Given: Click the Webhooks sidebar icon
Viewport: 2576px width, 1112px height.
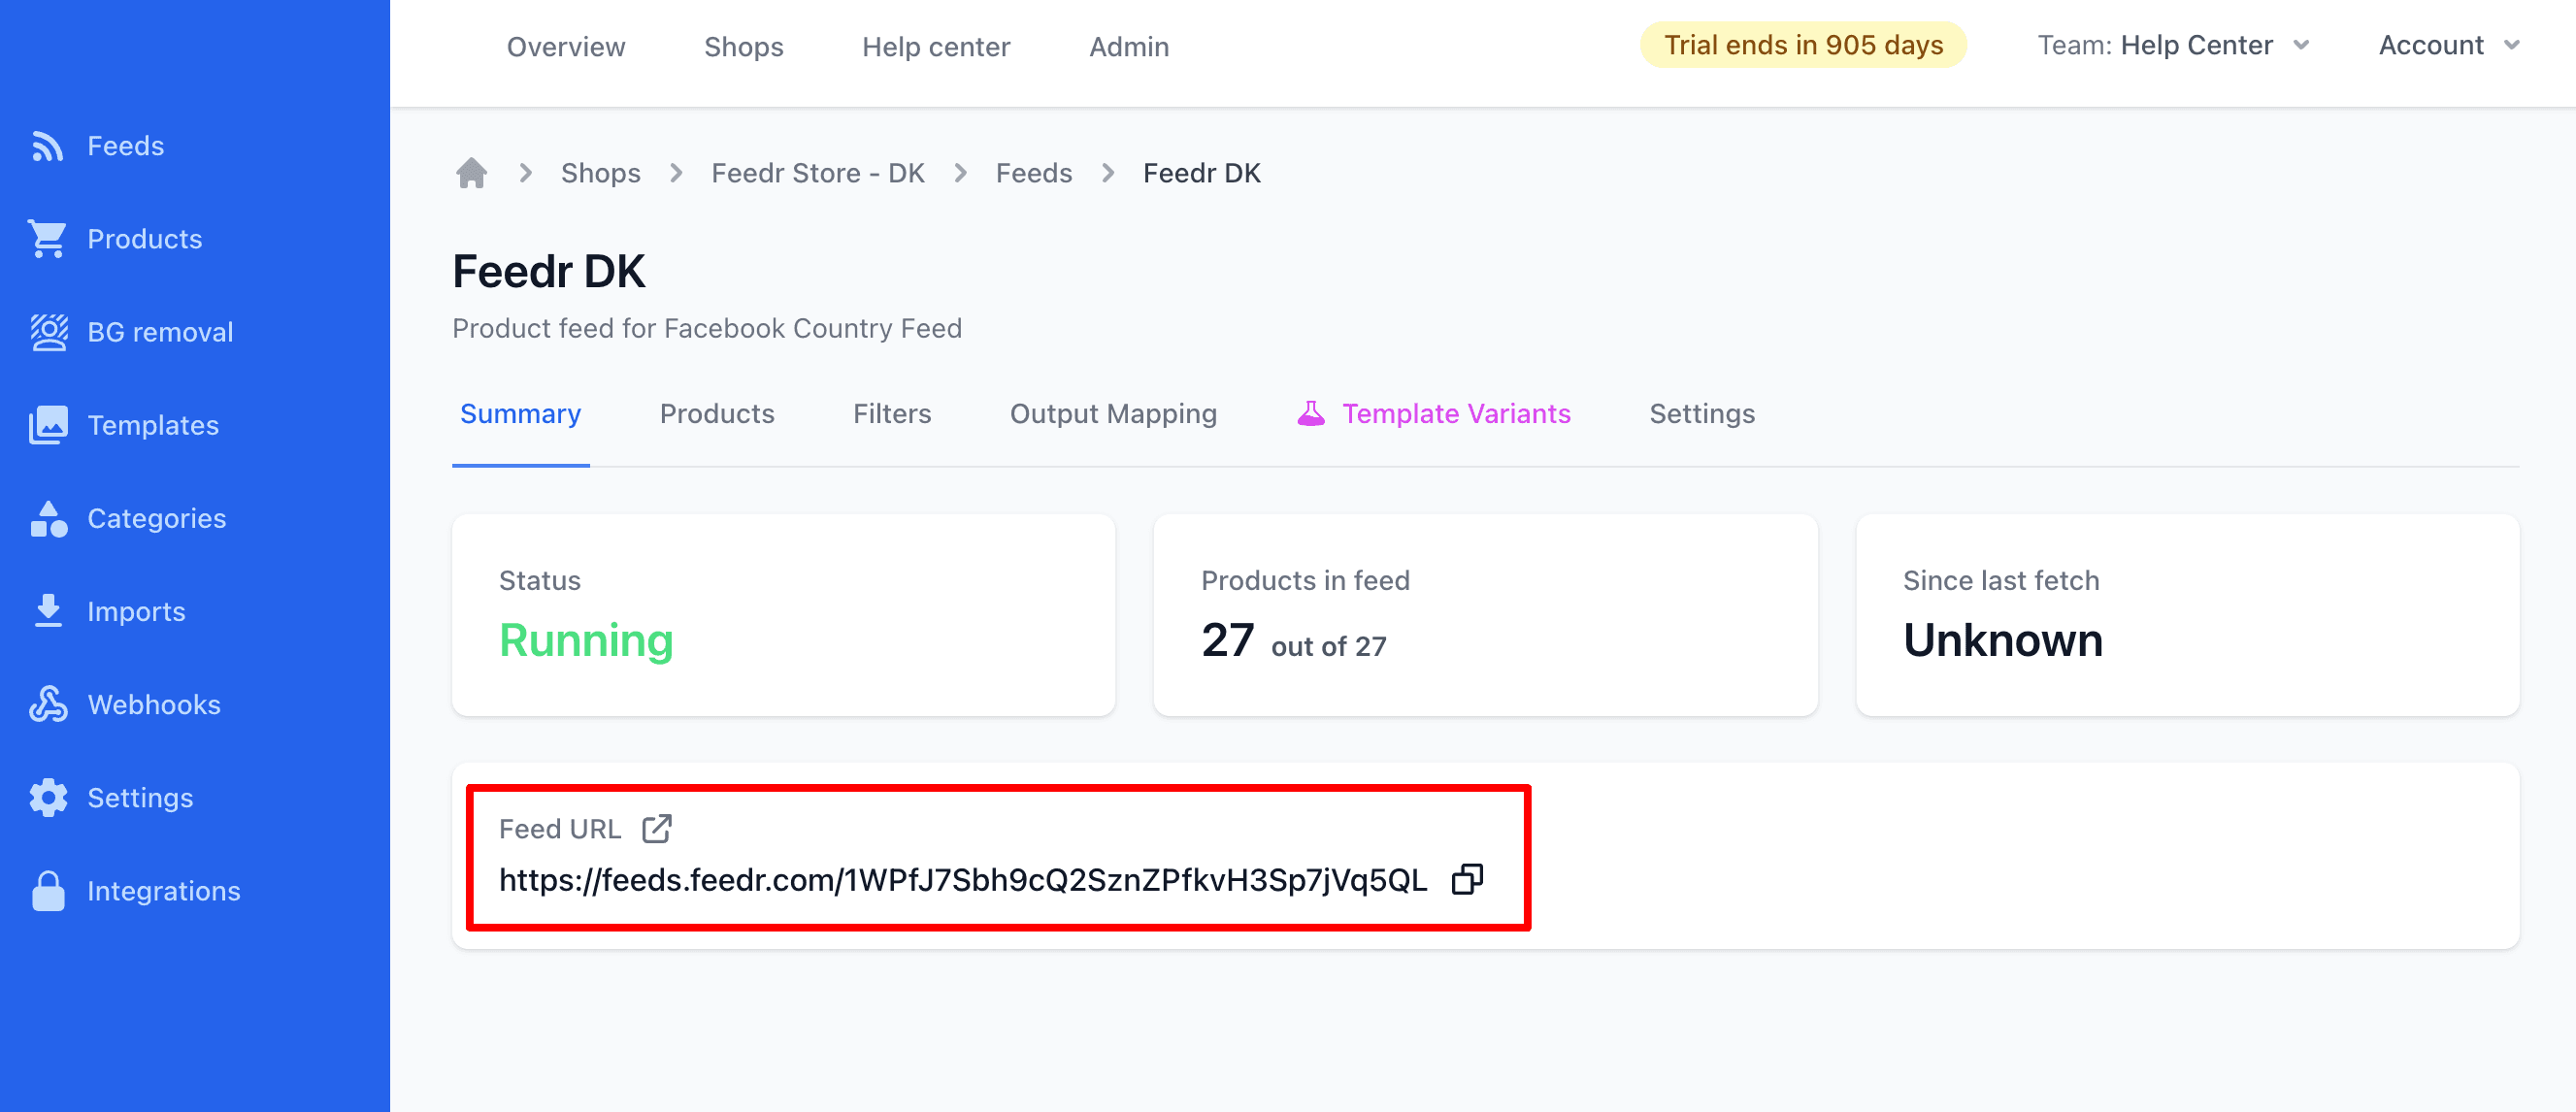Looking at the screenshot, I should pos(47,703).
